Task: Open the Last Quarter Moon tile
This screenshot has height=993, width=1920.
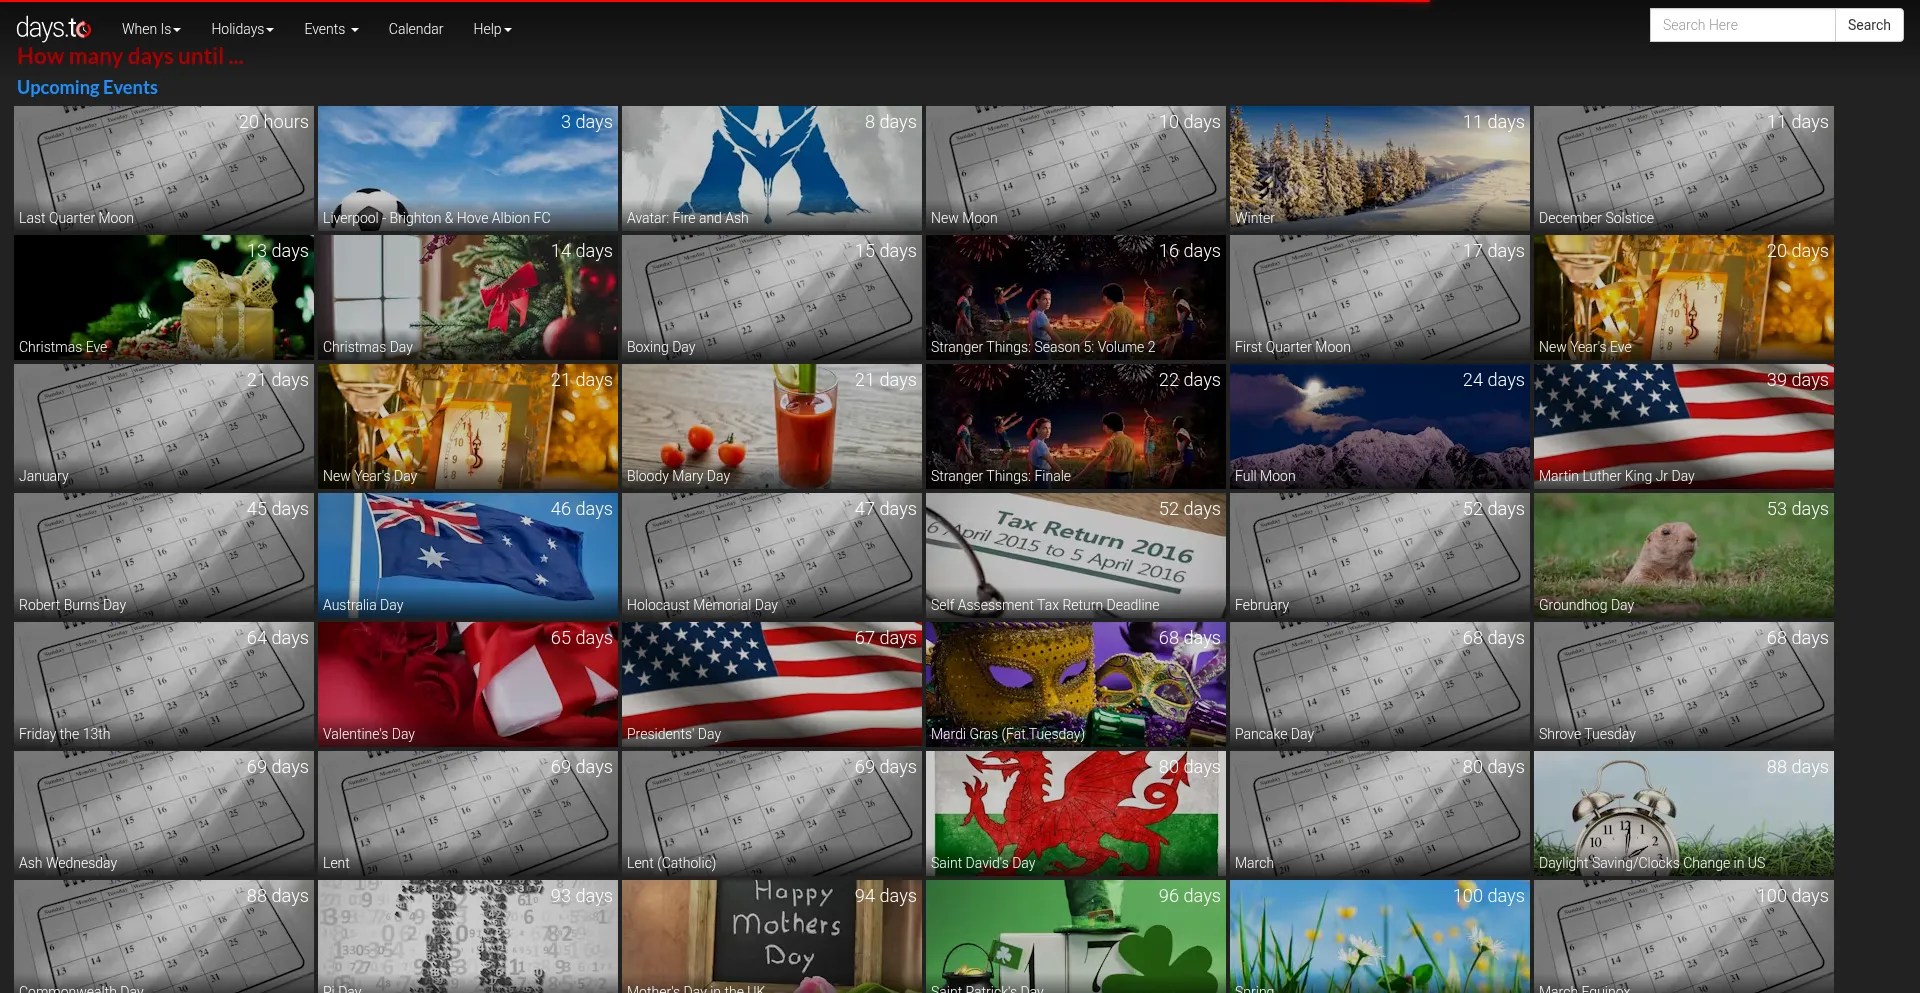Action: pos(164,169)
